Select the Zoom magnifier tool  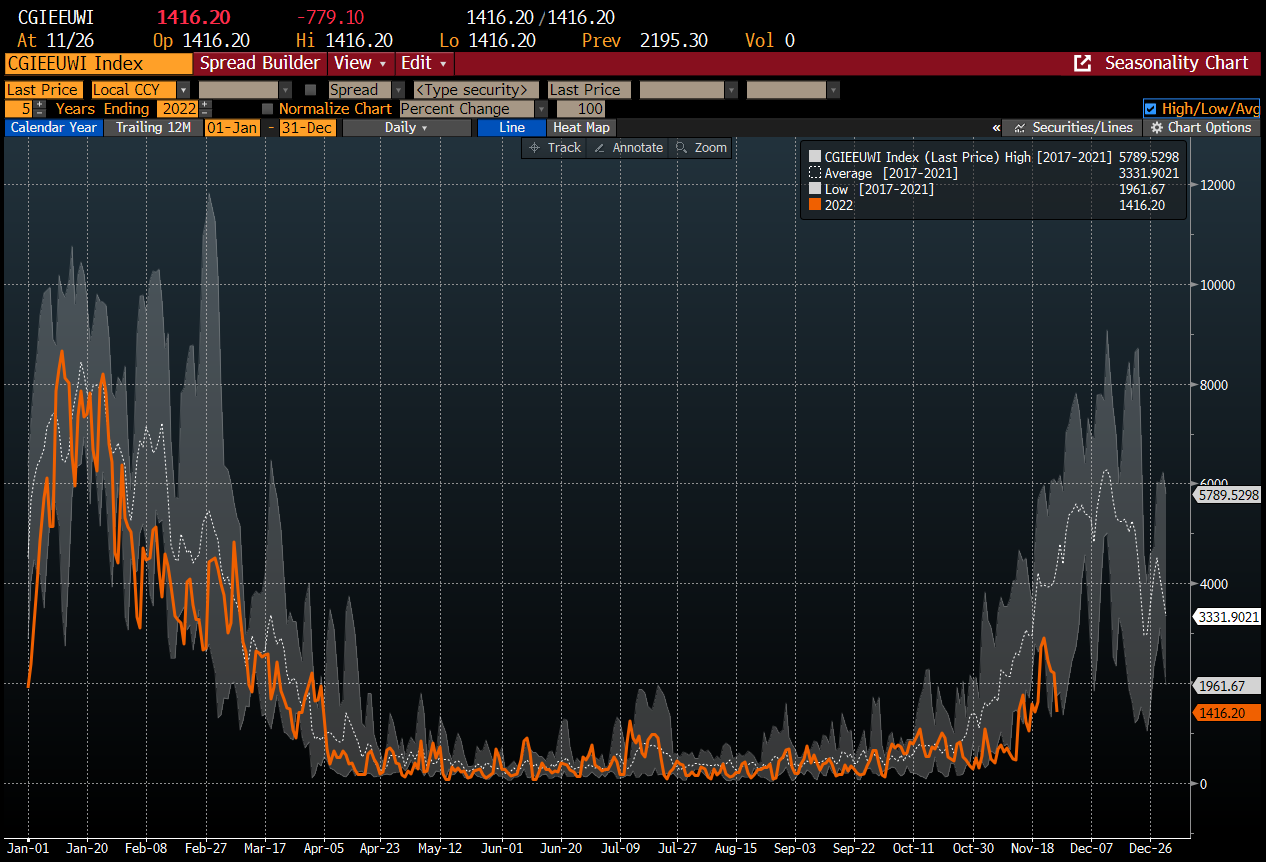tap(701, 148)
